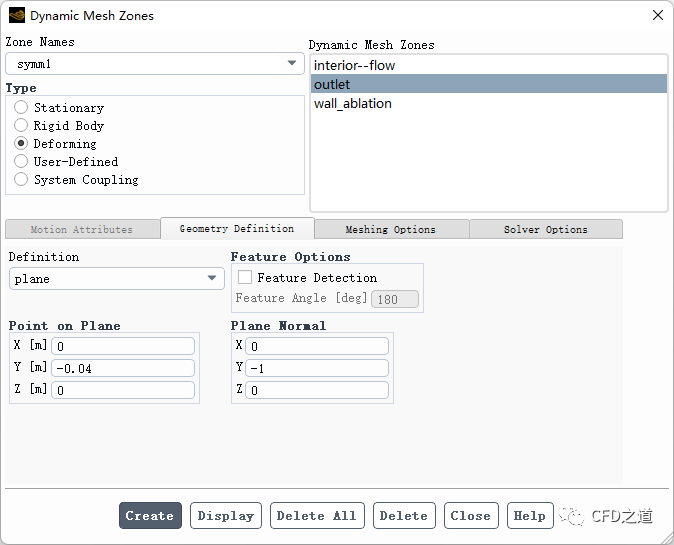Viewport: 674px width, 545px height.
Task: Click the Fluent app icon in title bar
Action: point(16,15)
